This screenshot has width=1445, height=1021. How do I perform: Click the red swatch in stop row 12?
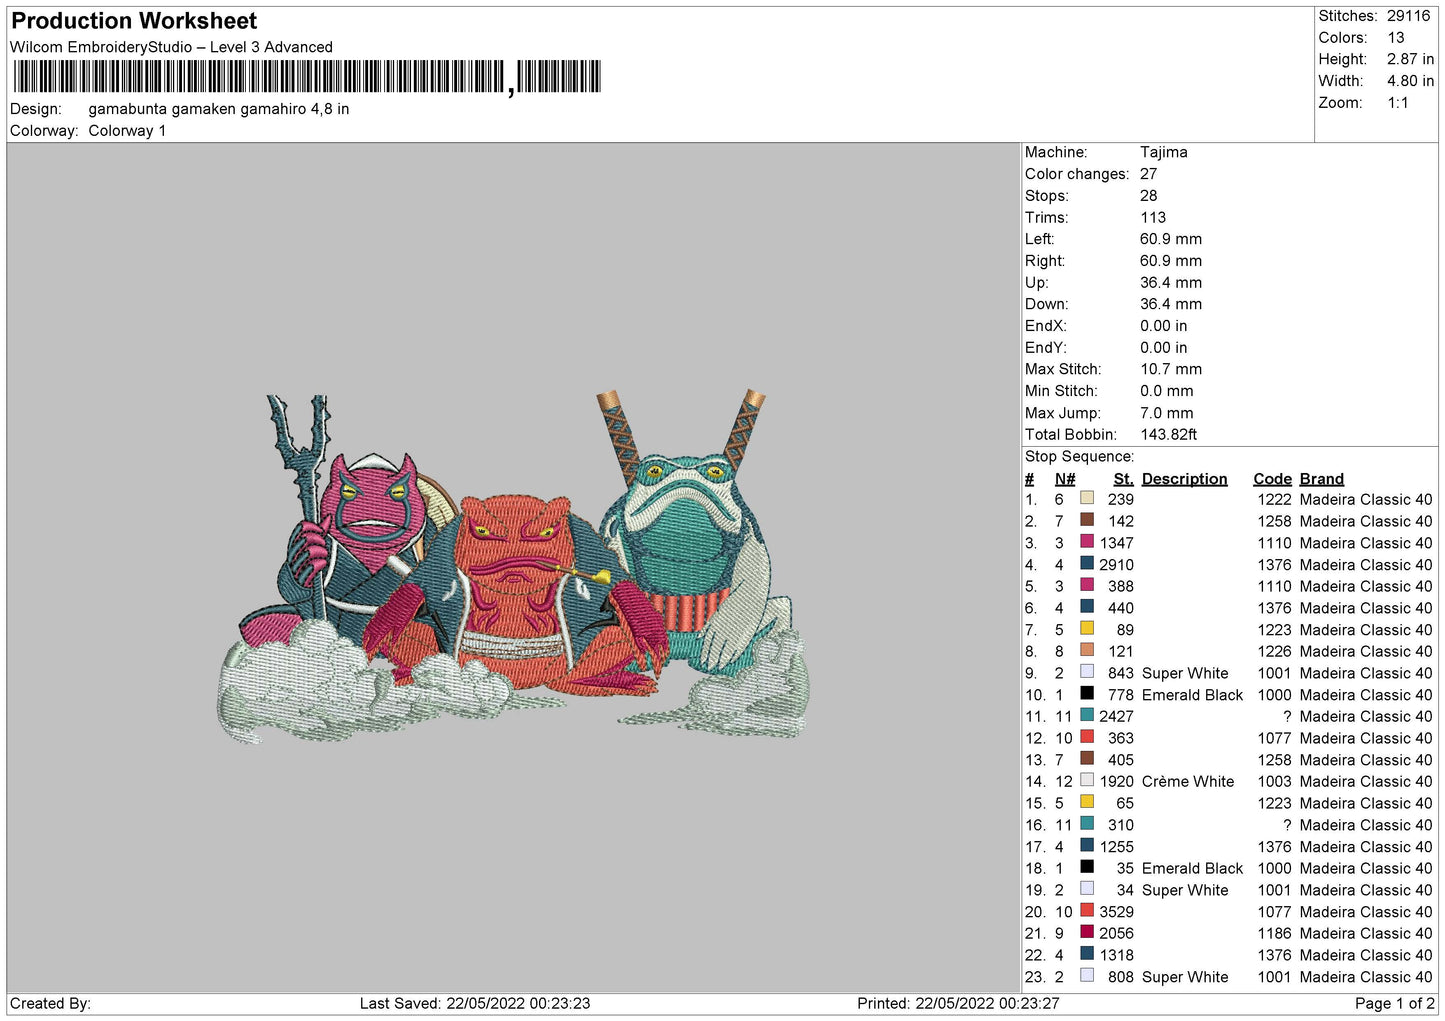point(1087,736)
